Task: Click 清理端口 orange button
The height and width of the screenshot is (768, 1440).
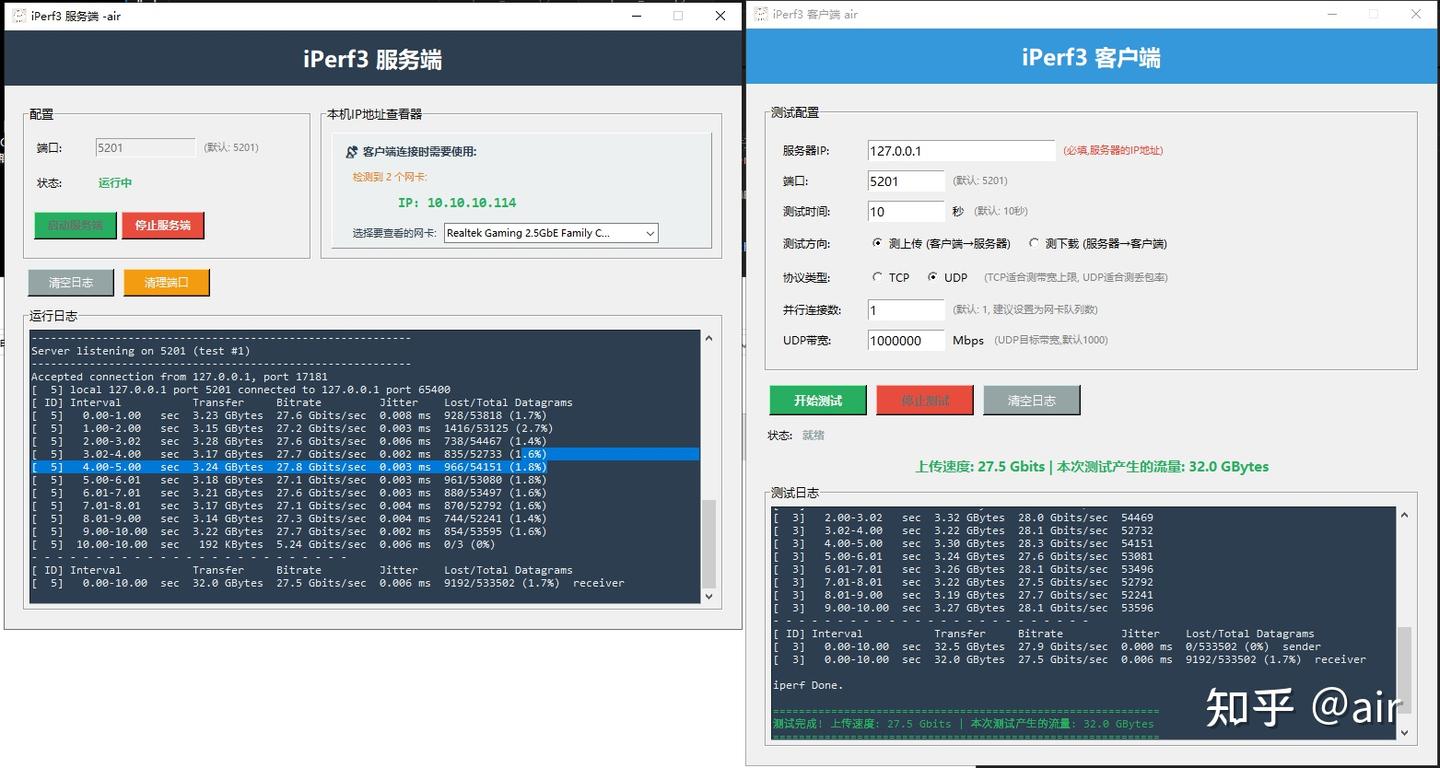Action: 166,282
